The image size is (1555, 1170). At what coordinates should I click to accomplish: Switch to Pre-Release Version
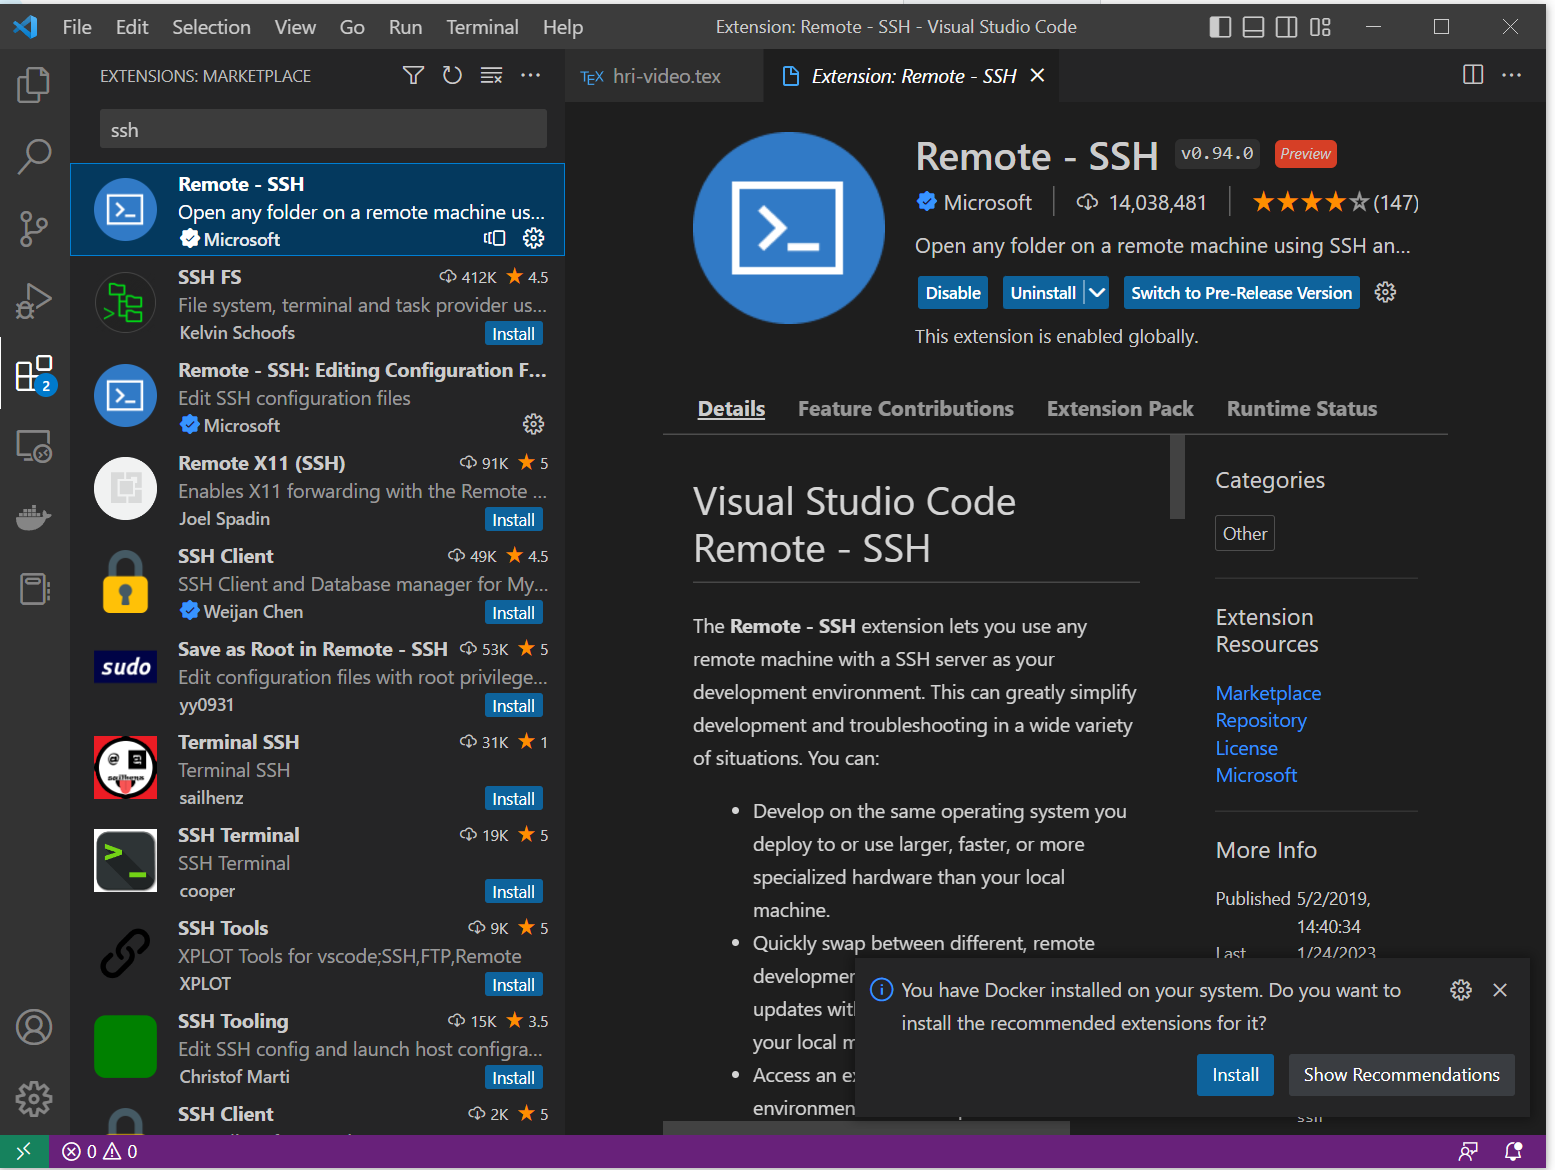(1241, 292)
